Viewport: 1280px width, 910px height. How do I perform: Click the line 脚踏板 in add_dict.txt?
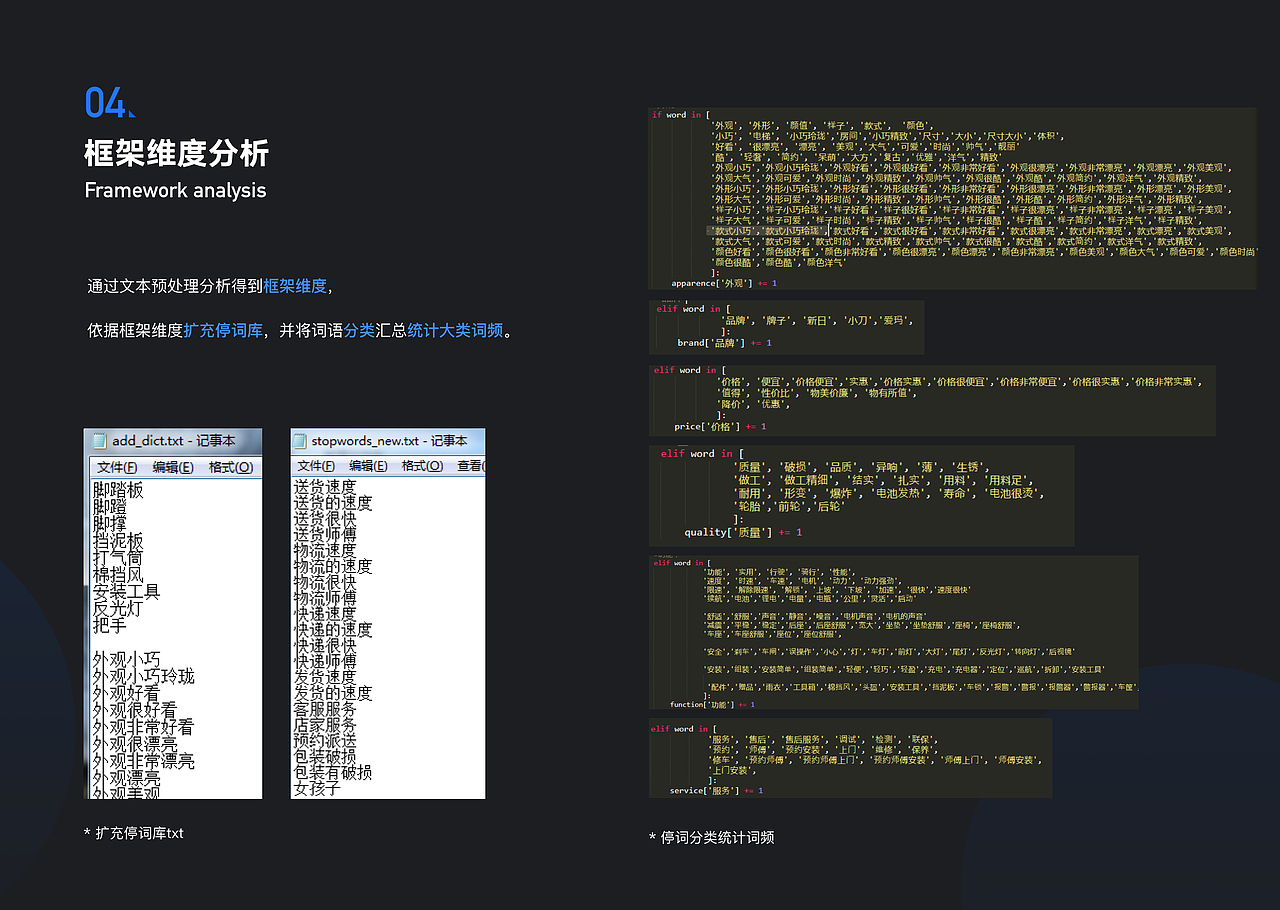coord(118,490)
